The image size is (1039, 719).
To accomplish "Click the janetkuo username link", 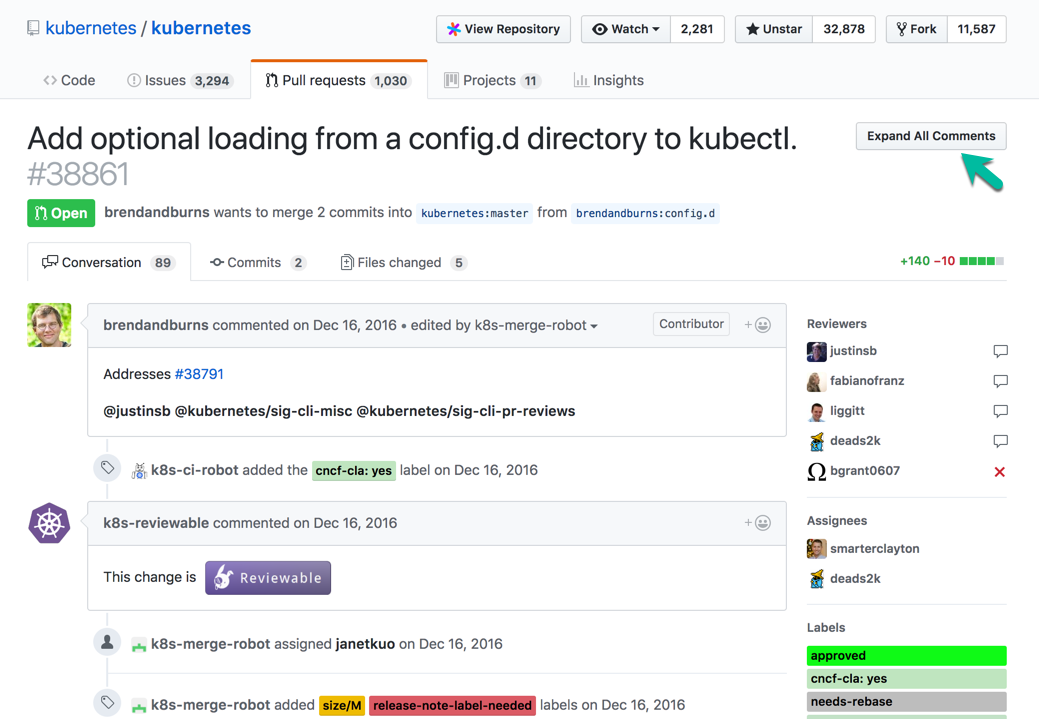I will pyautogui.click(x=365, y=644).
